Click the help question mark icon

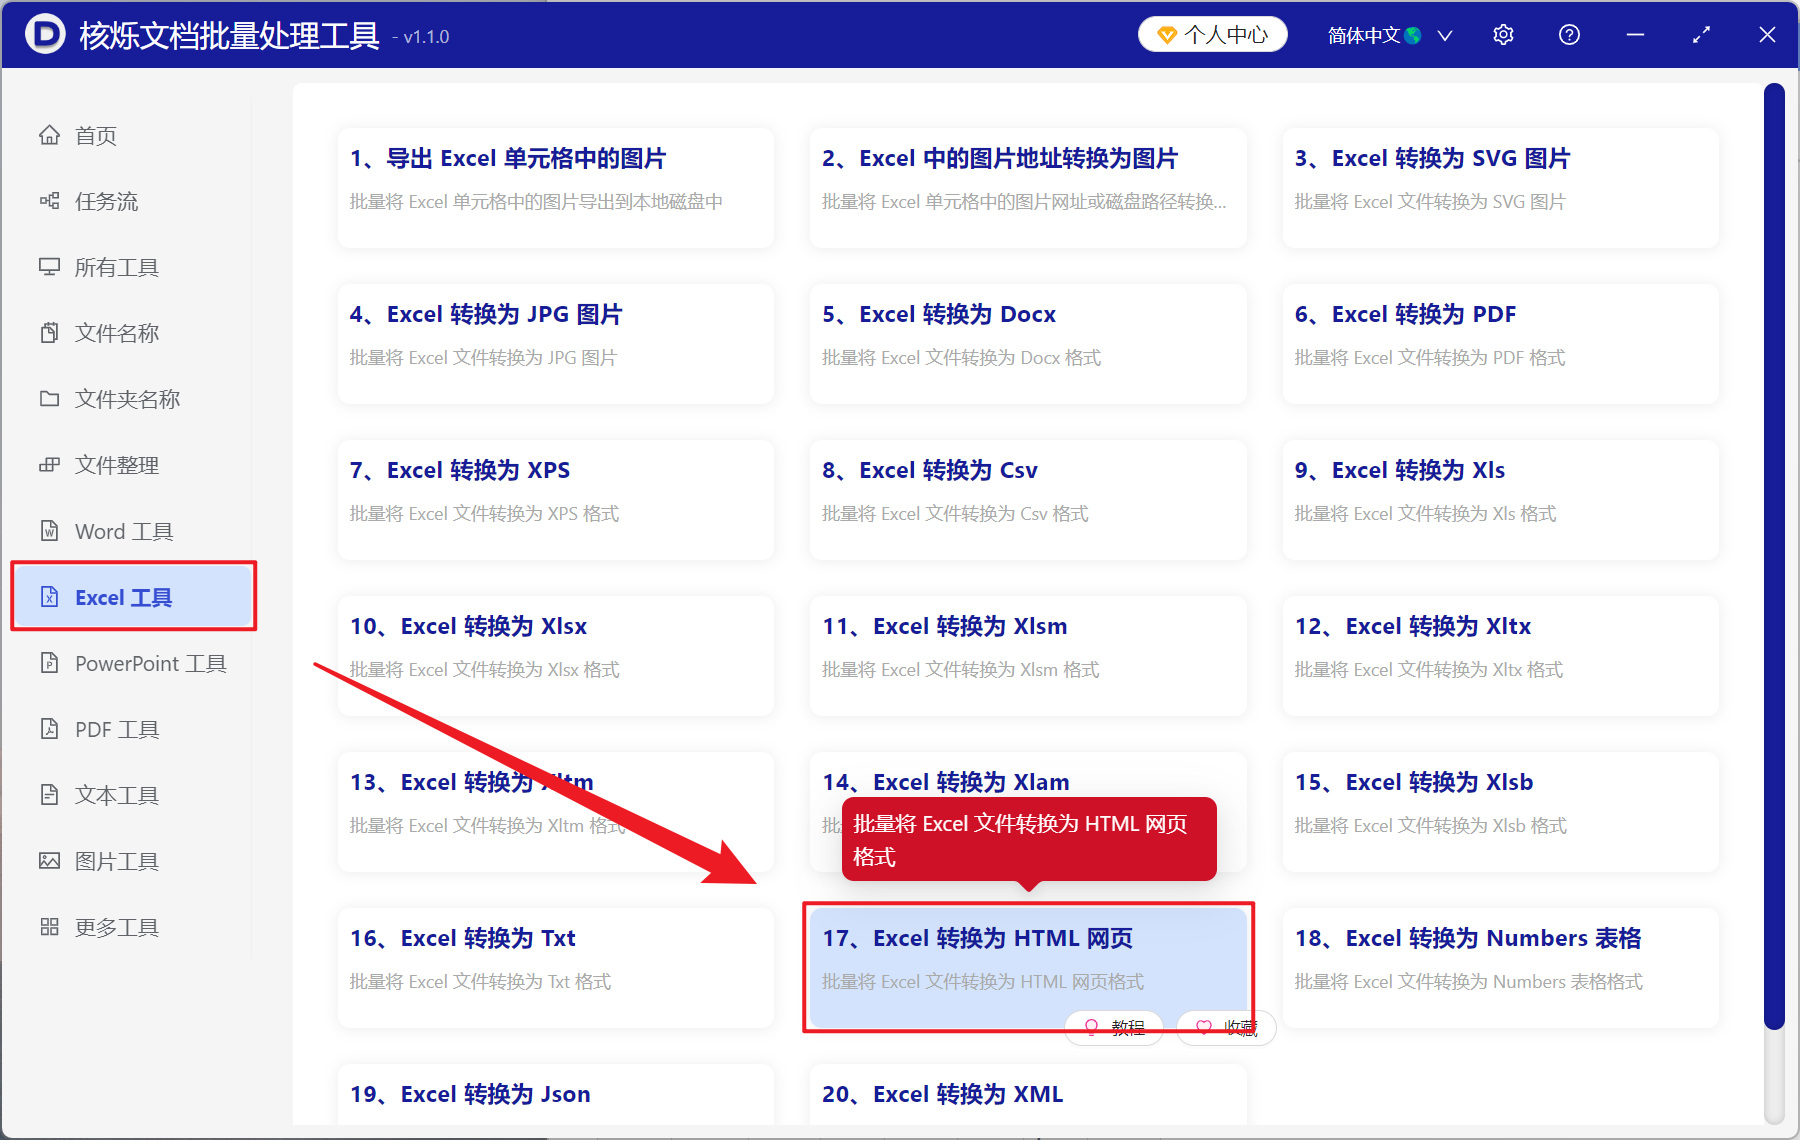coord(1568,34)
